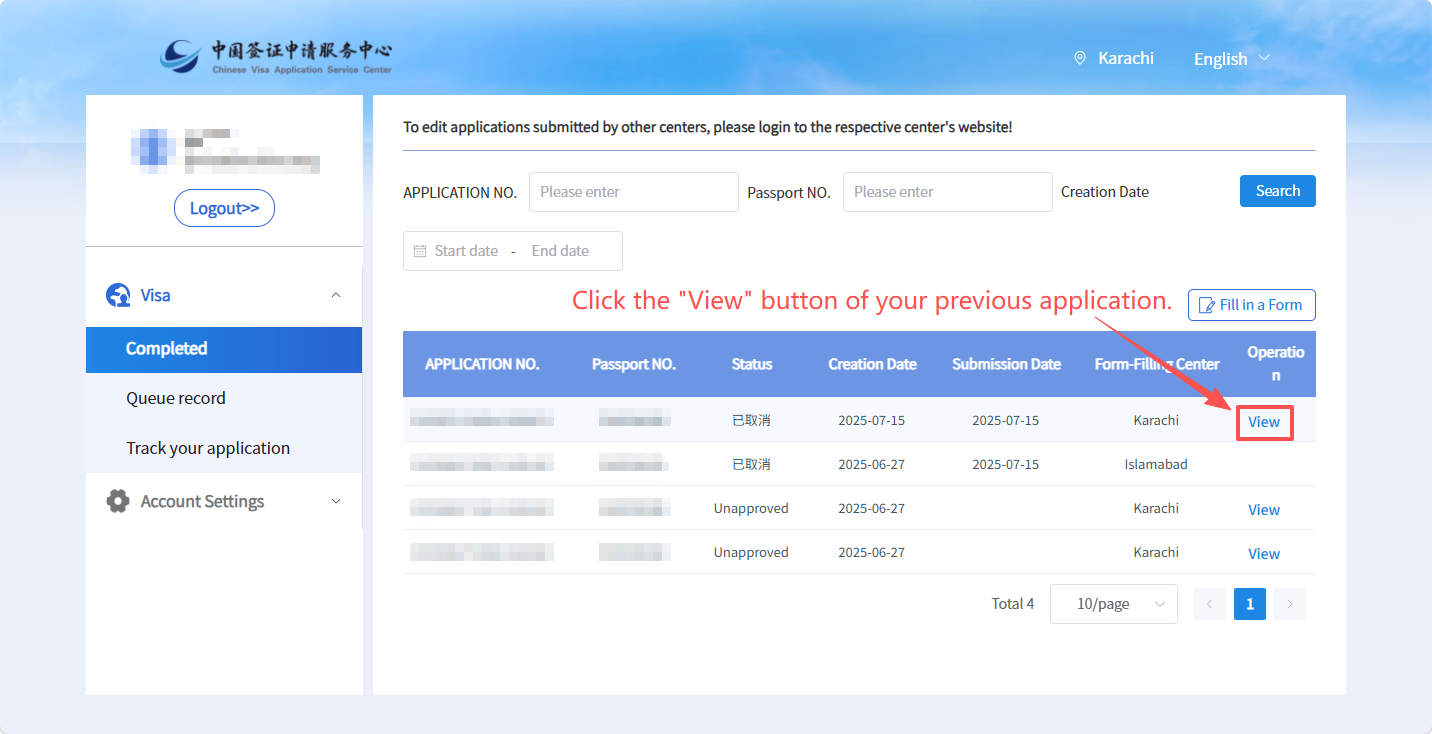Open the Queue record menu item
The image size is (1432, 734).
pyautogui.click(x=176, y=398)
